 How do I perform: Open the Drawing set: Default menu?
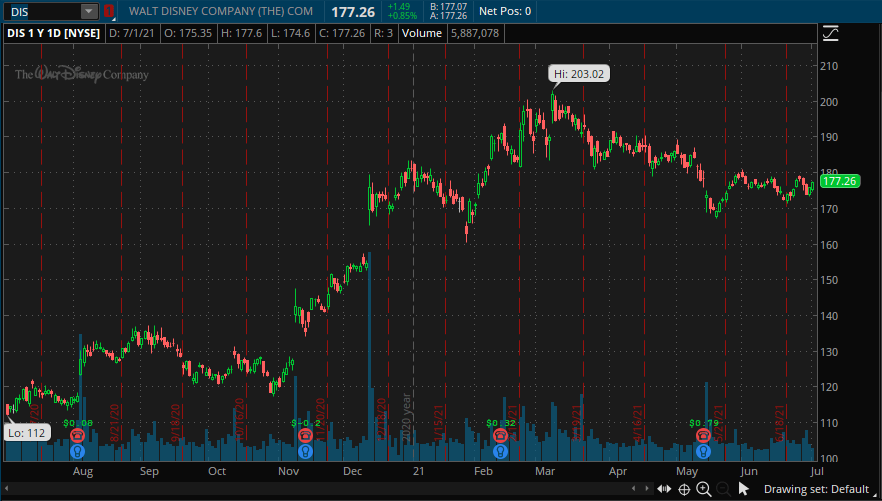tap(816, 489)
